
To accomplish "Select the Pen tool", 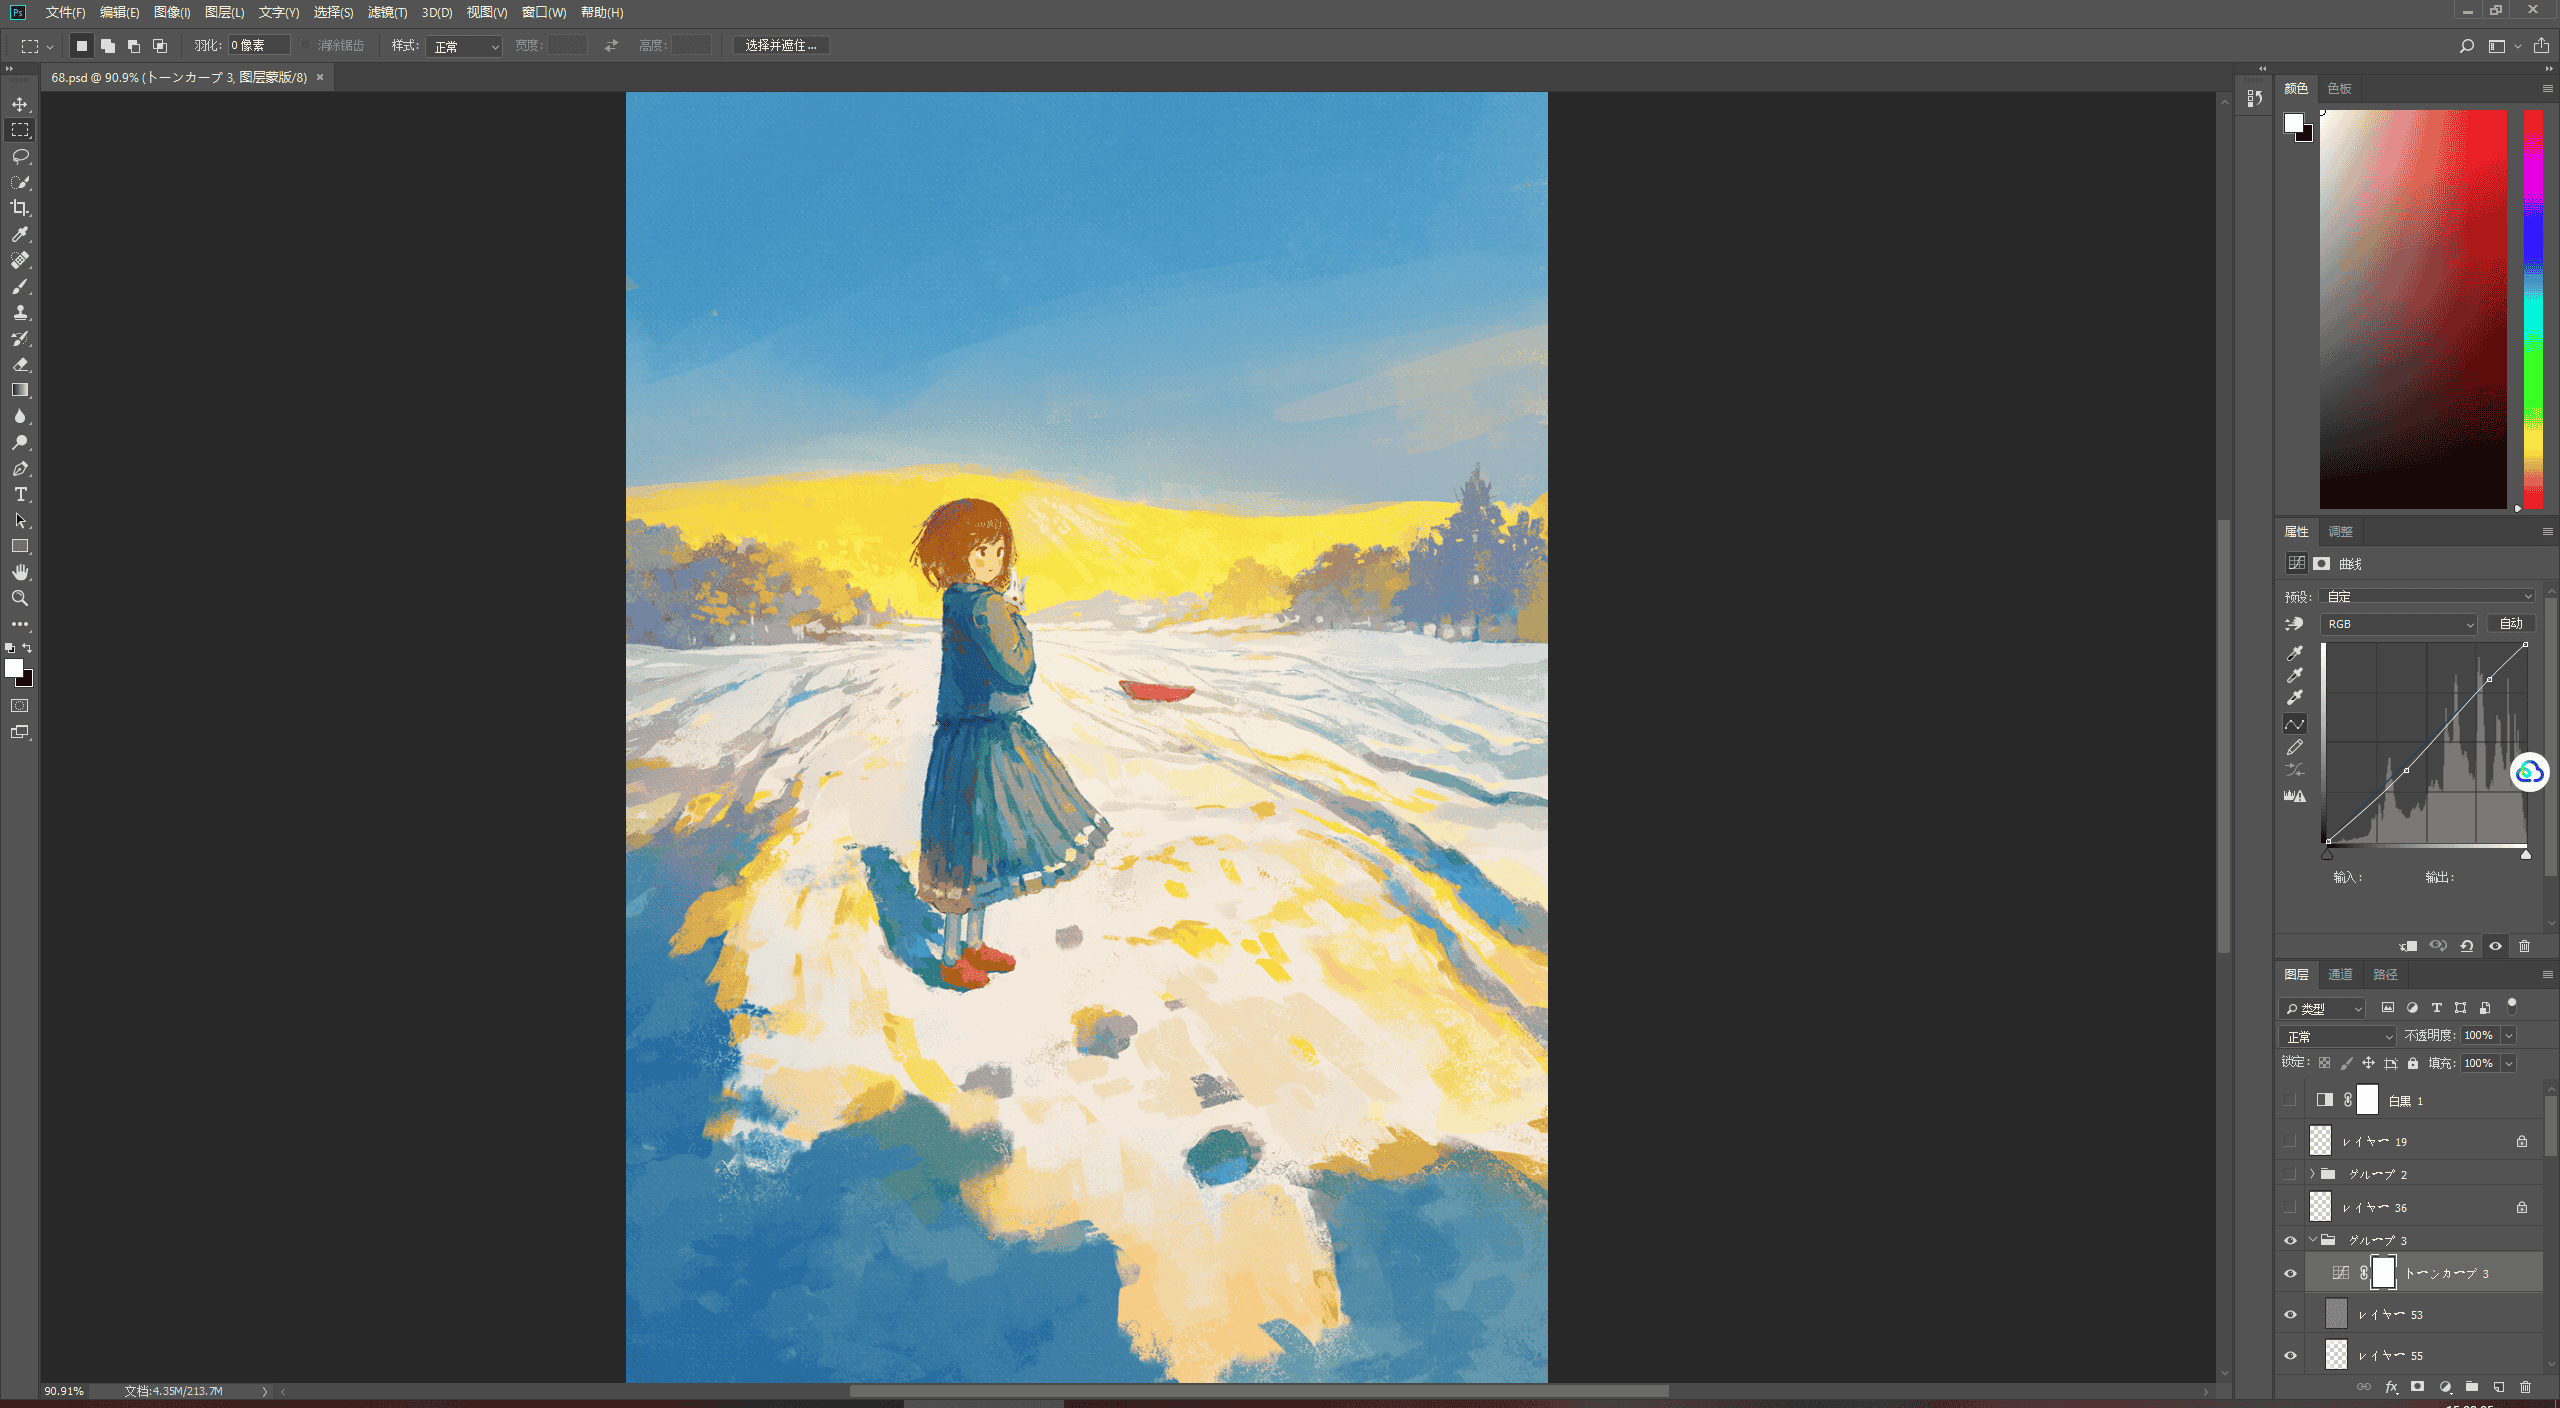I will (20, 468).
